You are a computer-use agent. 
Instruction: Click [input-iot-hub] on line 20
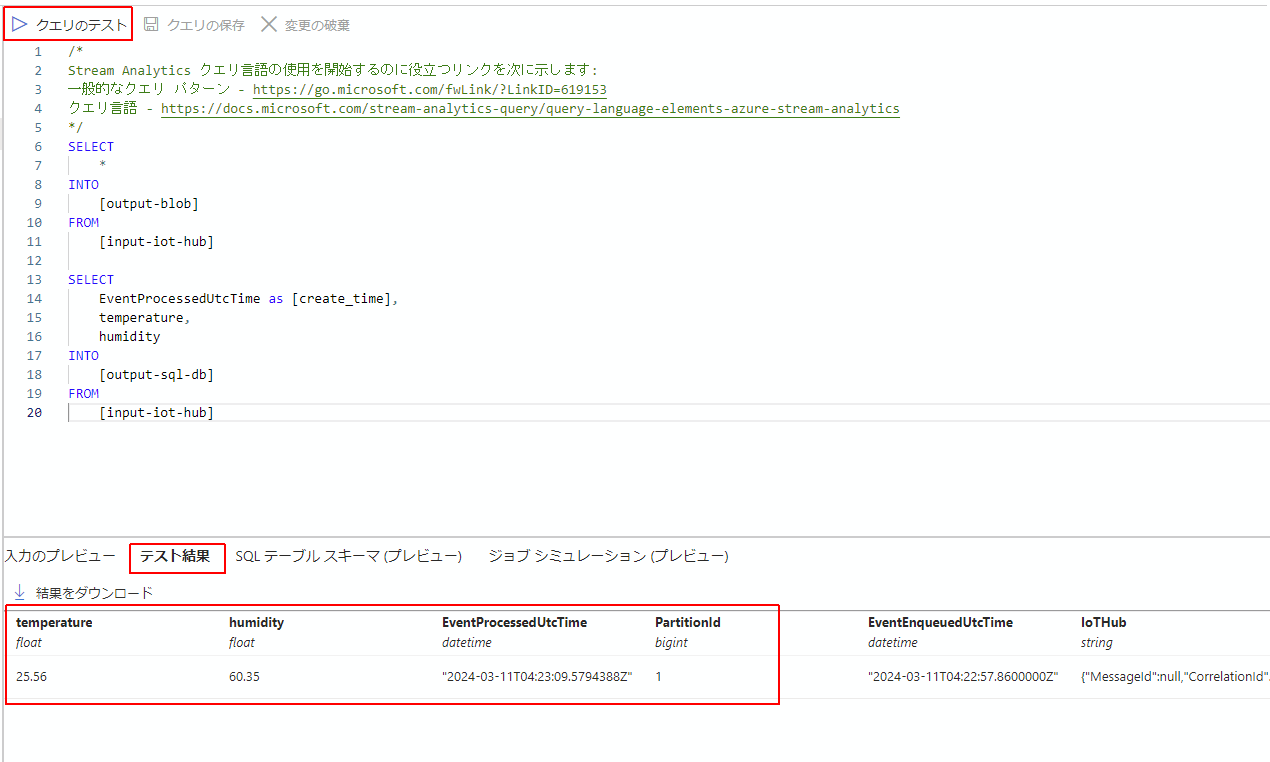coord(156,412)
